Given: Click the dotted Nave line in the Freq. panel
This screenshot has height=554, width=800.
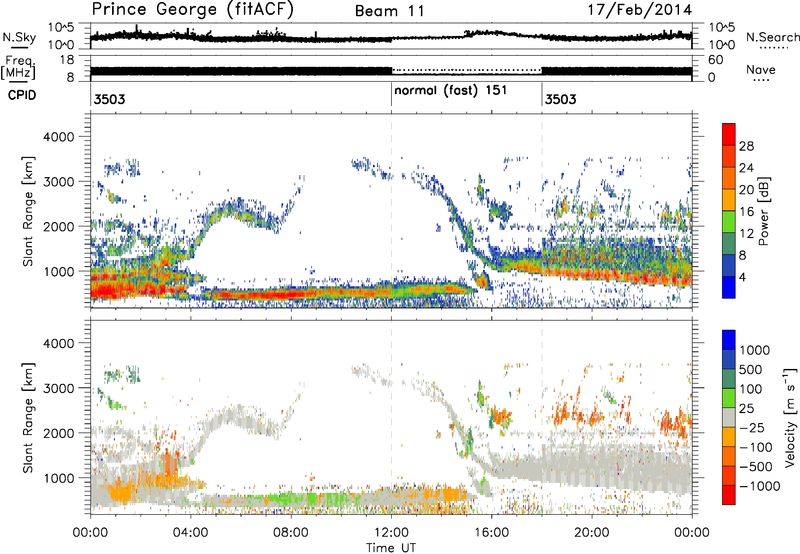Looking at the screenshot, I should [466, 70].
